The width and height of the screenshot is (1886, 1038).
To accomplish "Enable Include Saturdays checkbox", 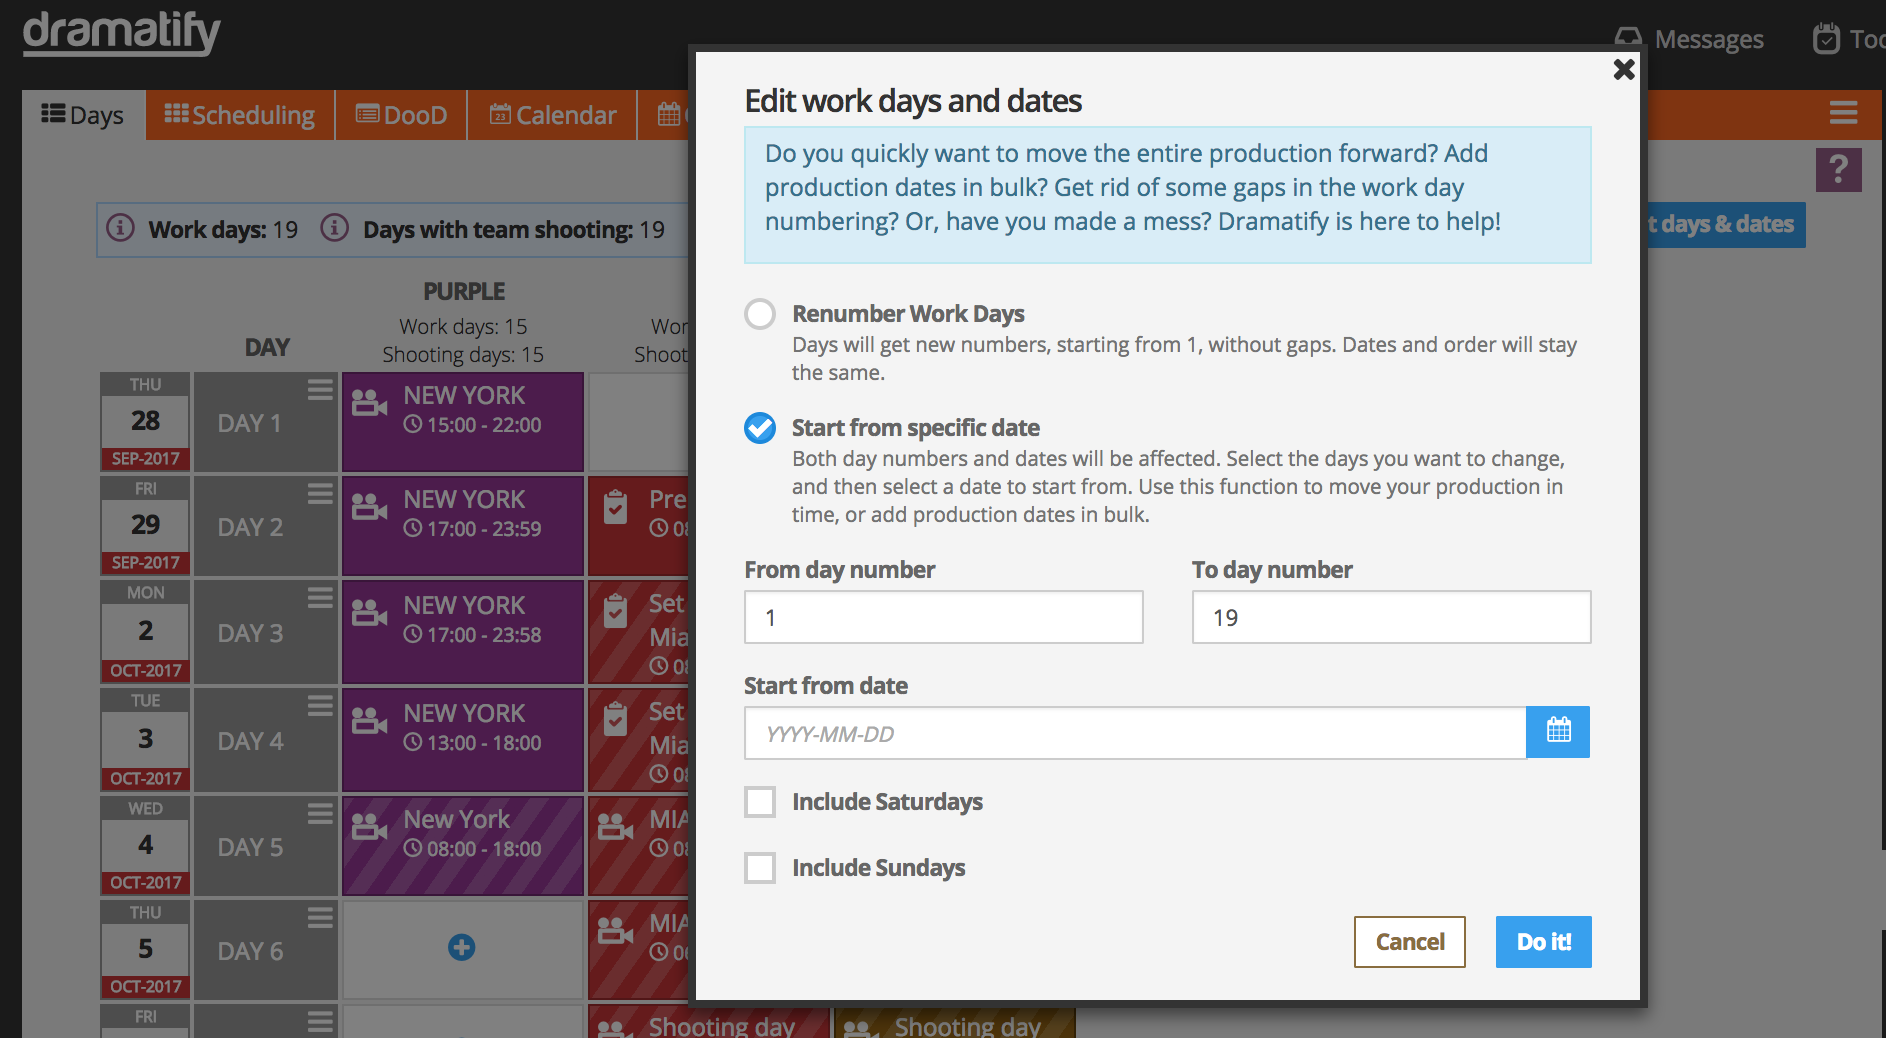I will click(760, 802).
